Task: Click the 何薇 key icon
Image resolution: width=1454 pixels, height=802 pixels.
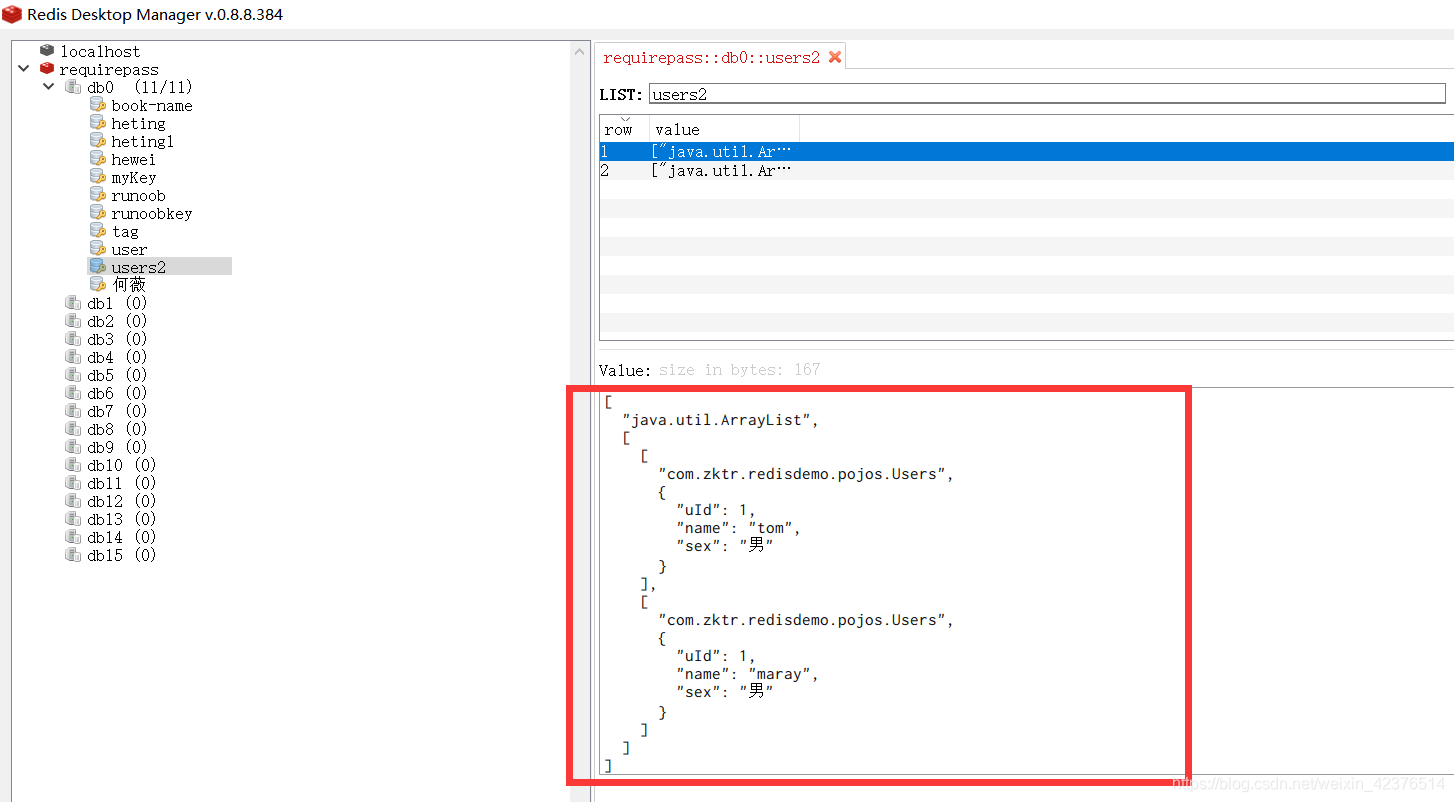Action: (x=97, y=285)
